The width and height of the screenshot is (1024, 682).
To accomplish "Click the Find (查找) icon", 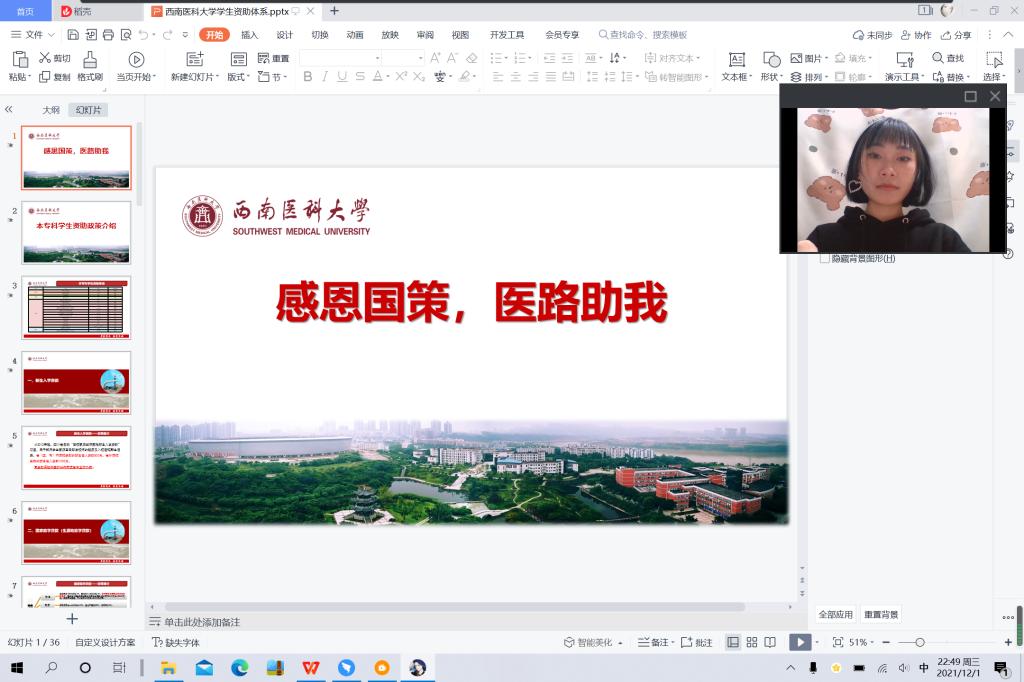I will [948, 58].
